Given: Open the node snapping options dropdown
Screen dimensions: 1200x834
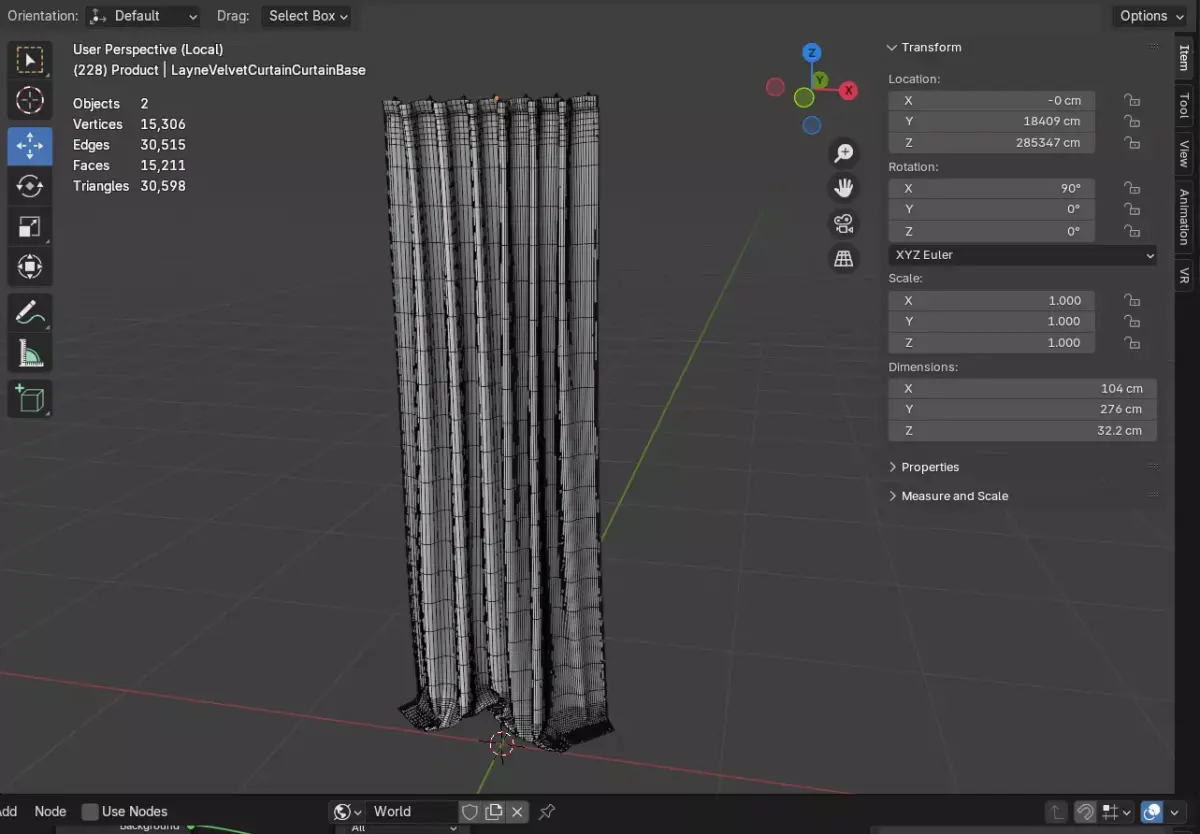Looking at the screenshot, I should pyautogui.click(x=1117, y=812).
